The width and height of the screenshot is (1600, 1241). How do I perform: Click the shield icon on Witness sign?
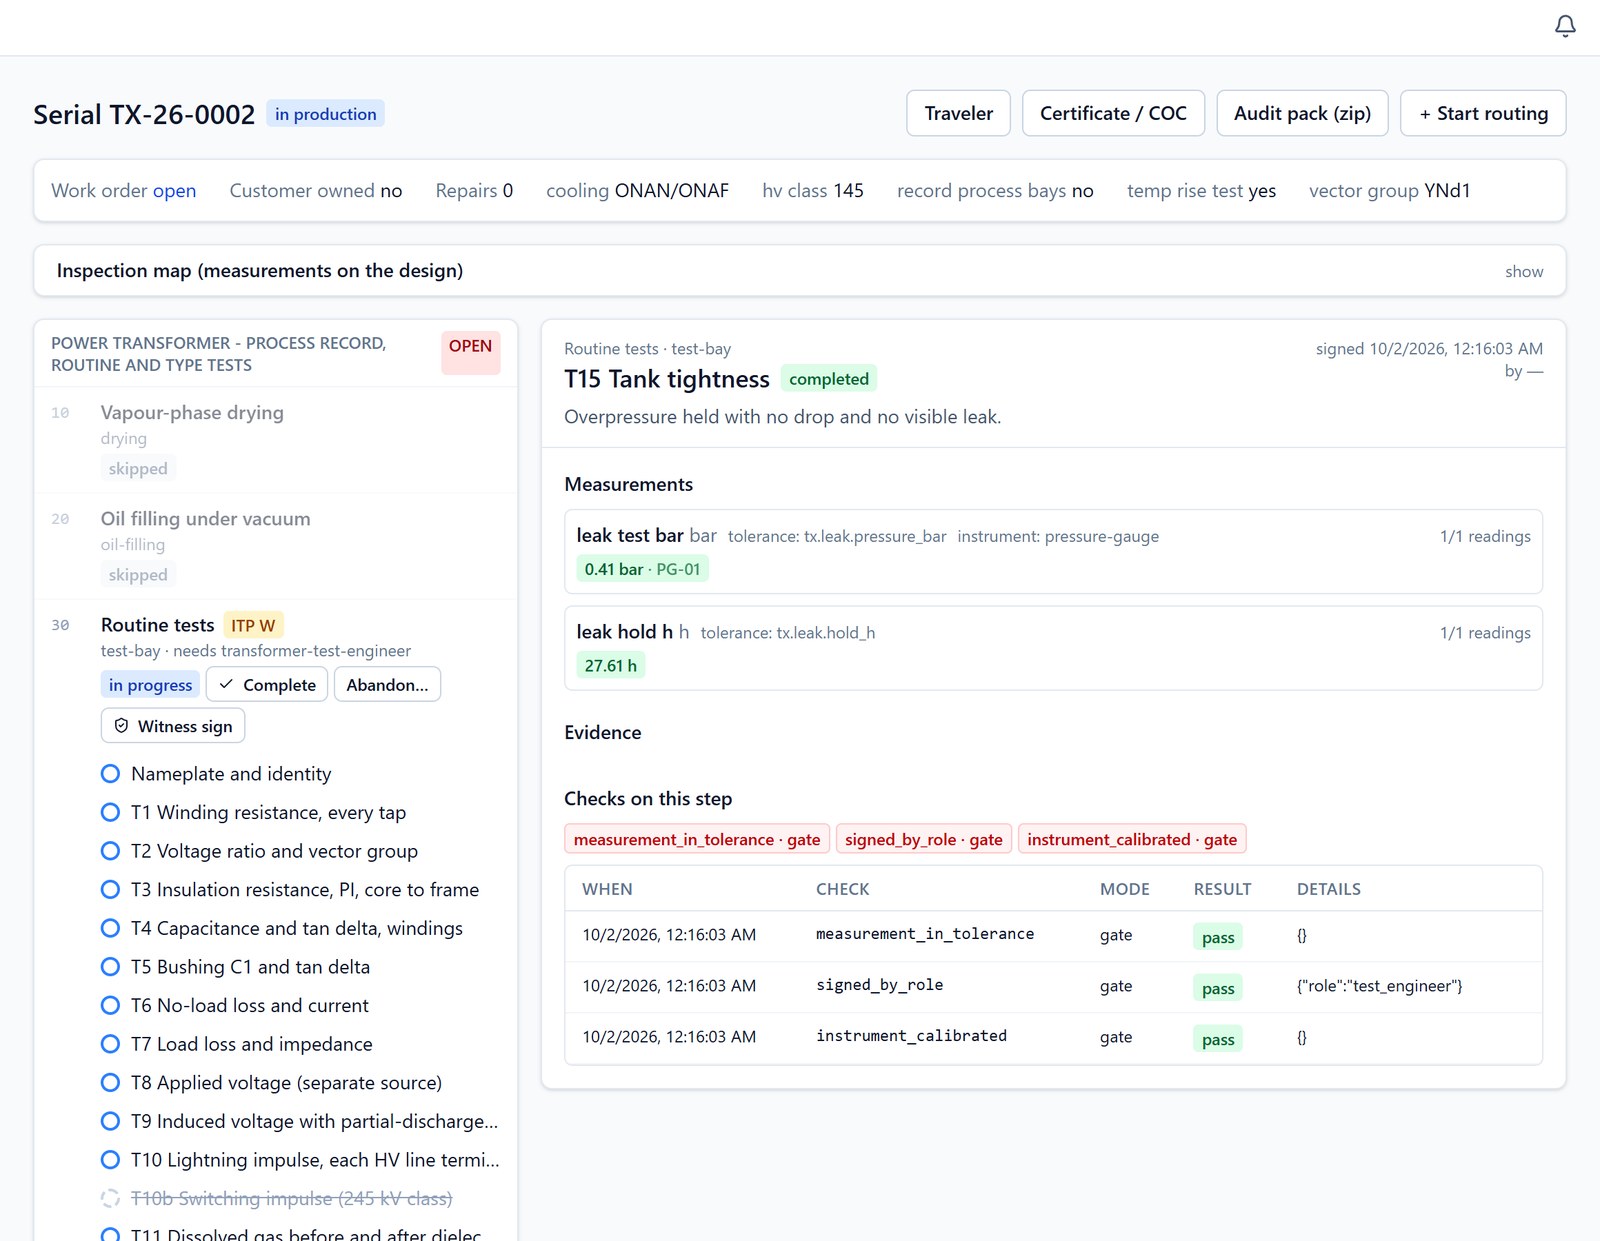point(121,726)
